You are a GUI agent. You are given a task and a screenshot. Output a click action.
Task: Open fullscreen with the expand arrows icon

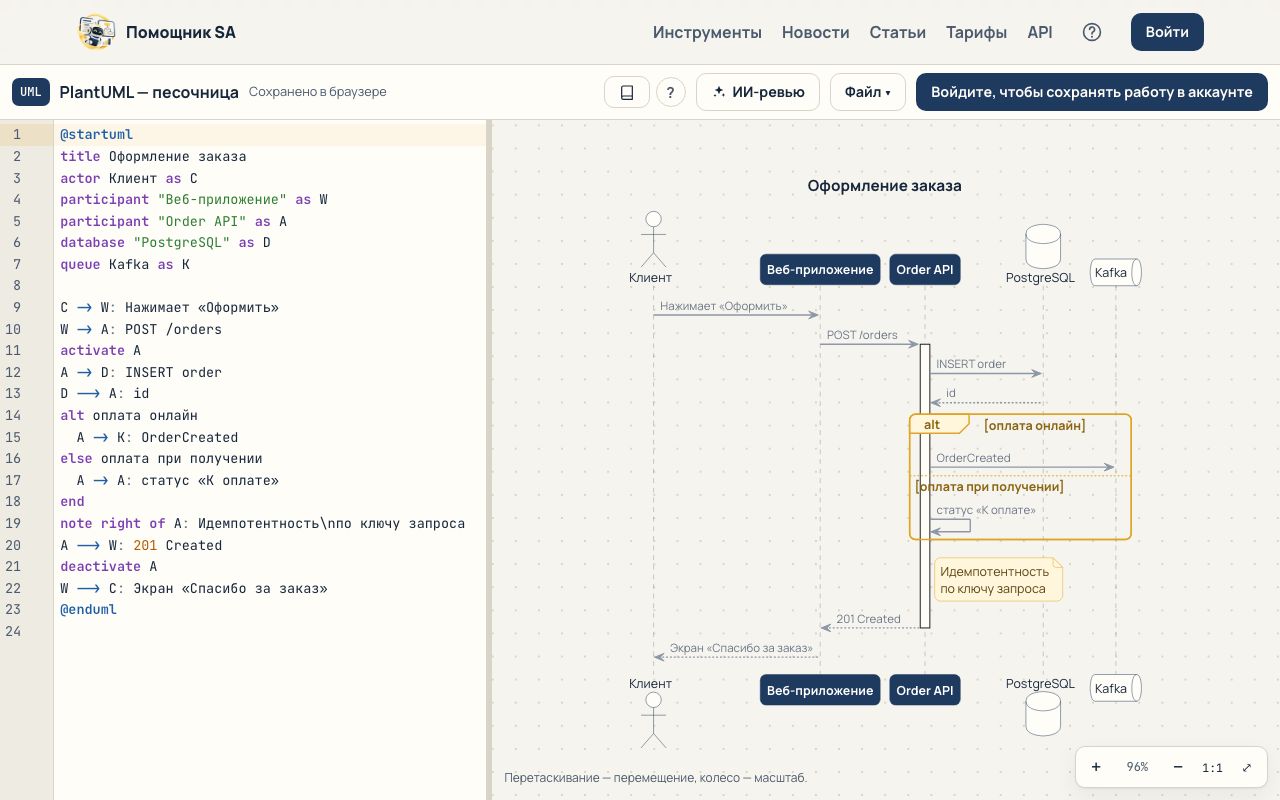pyautogui.click(x=1247, y=767)
